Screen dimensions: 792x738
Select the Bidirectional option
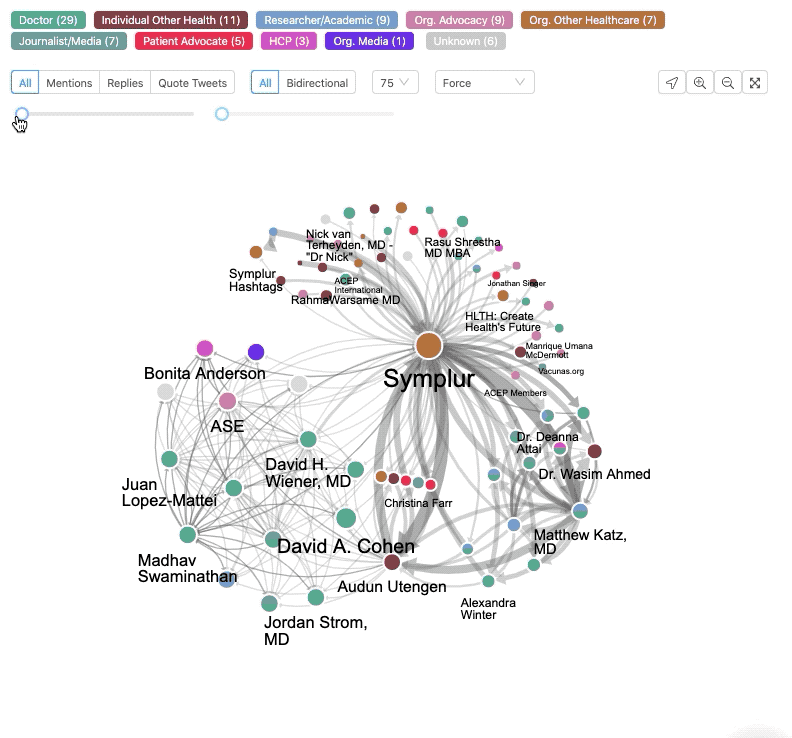point(317,82)
